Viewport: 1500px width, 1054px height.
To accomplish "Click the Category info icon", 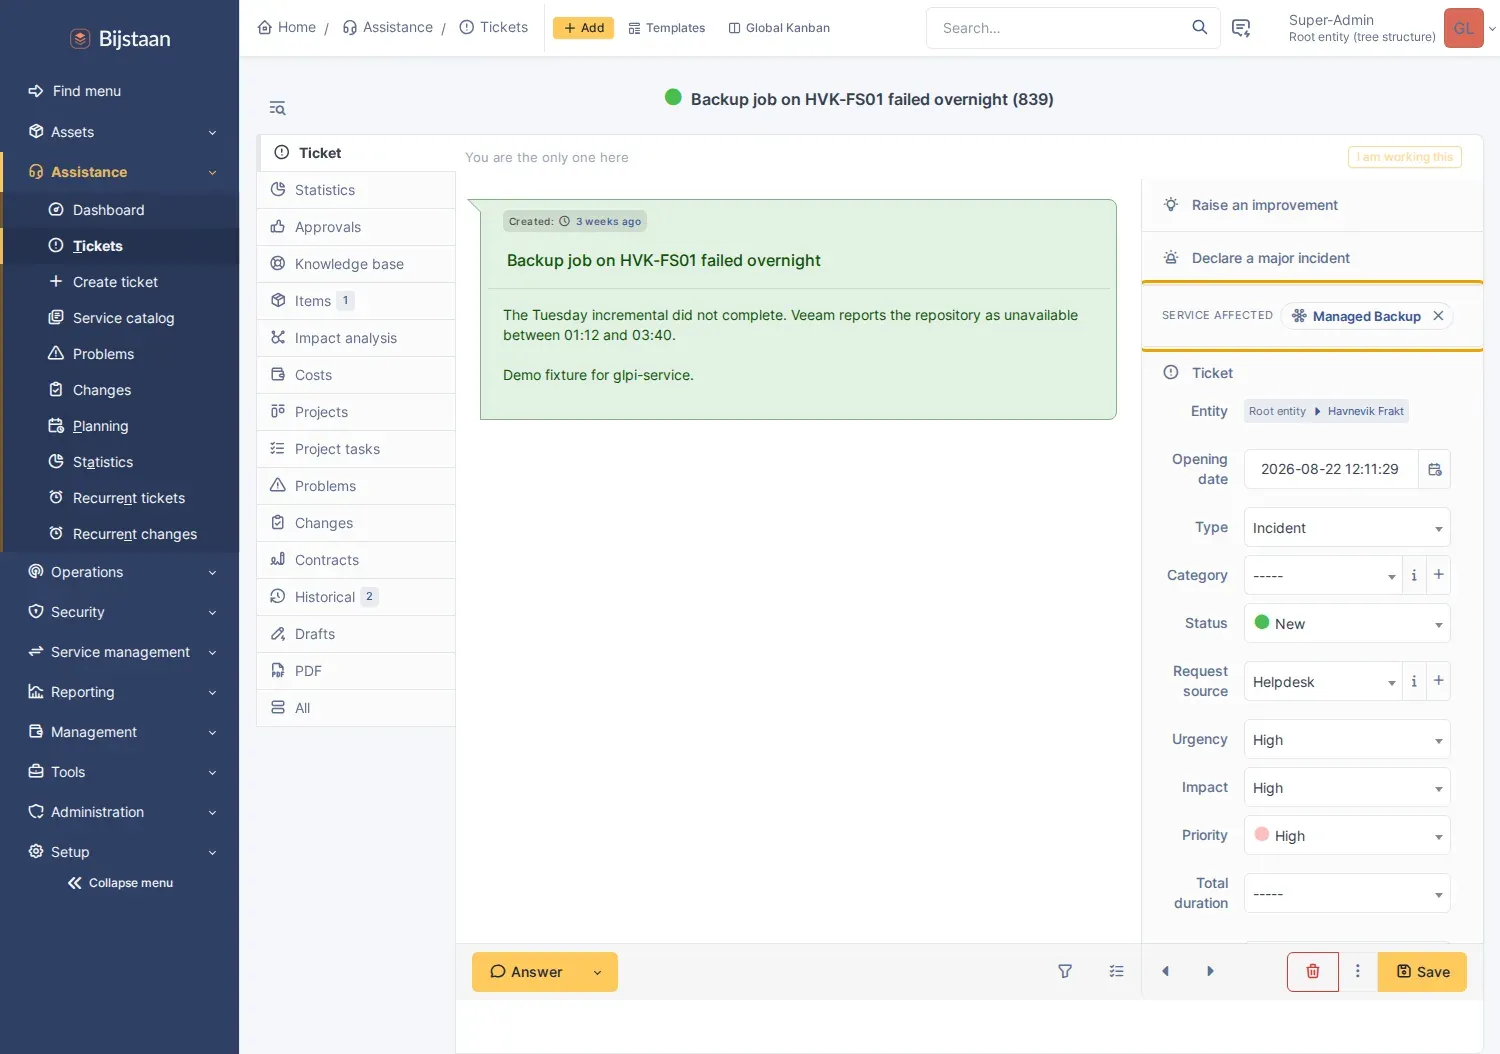I will 1414,575.
